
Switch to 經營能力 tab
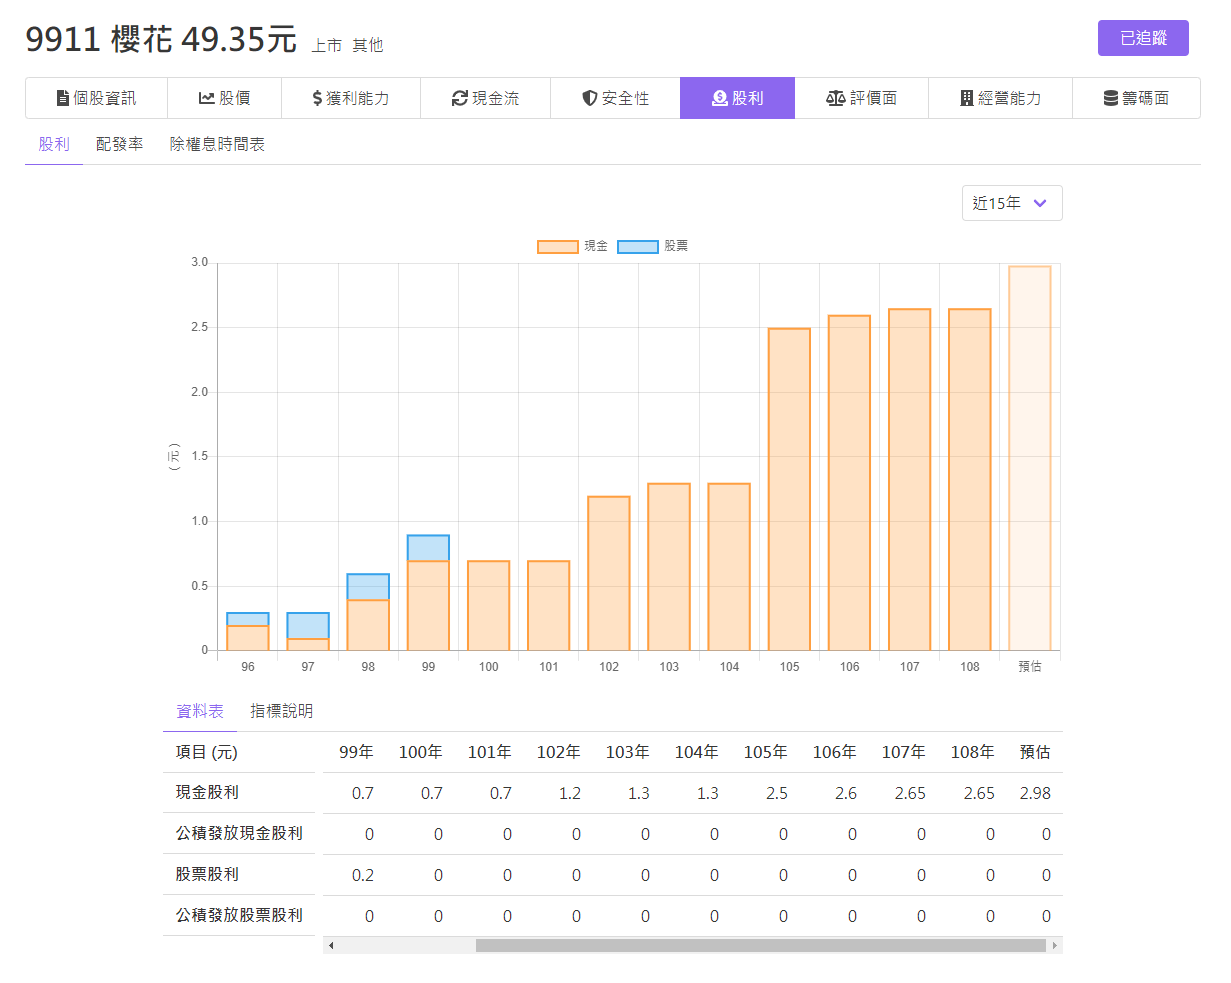coord(1000,98)
